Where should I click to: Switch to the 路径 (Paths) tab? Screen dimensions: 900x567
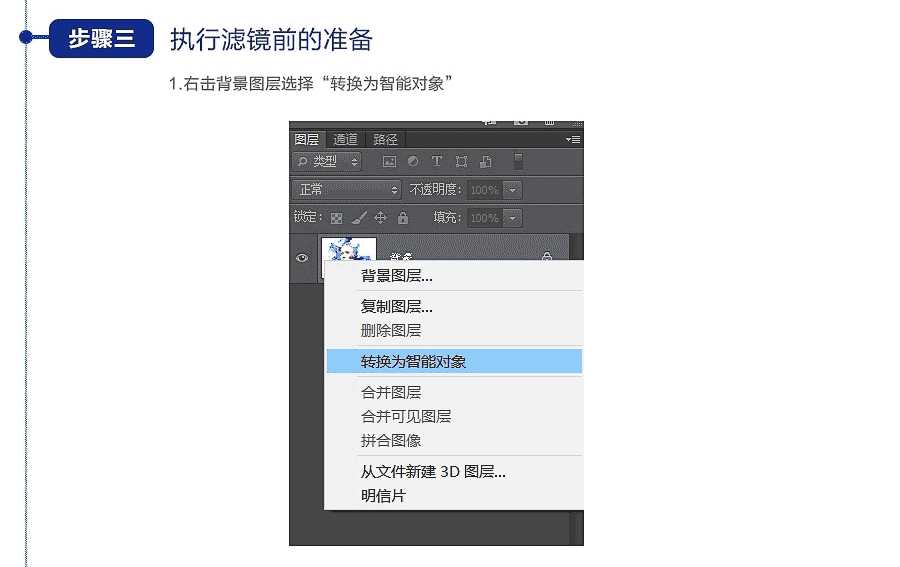[385, 139]
